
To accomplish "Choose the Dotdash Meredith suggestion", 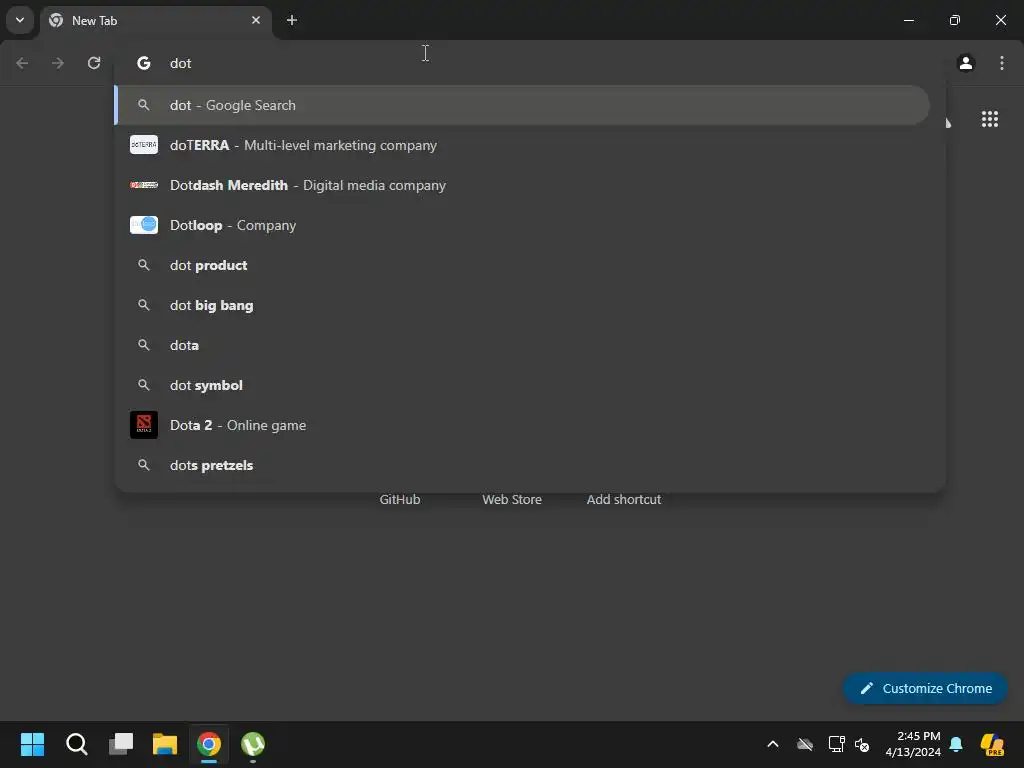I will [x=522, y=185].
